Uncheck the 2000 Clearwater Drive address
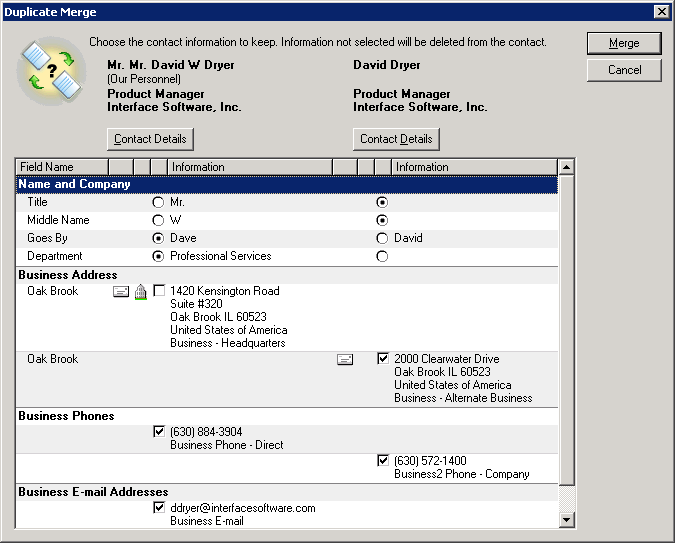Viewport: 675px width, 543px height. pyautogui.click(x=383, y=359)
